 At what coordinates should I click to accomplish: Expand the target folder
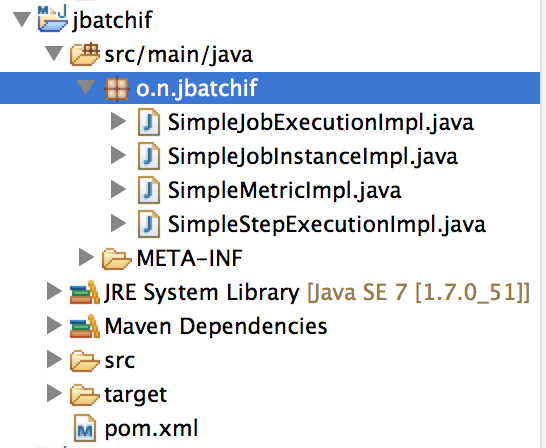pos(54,393)
